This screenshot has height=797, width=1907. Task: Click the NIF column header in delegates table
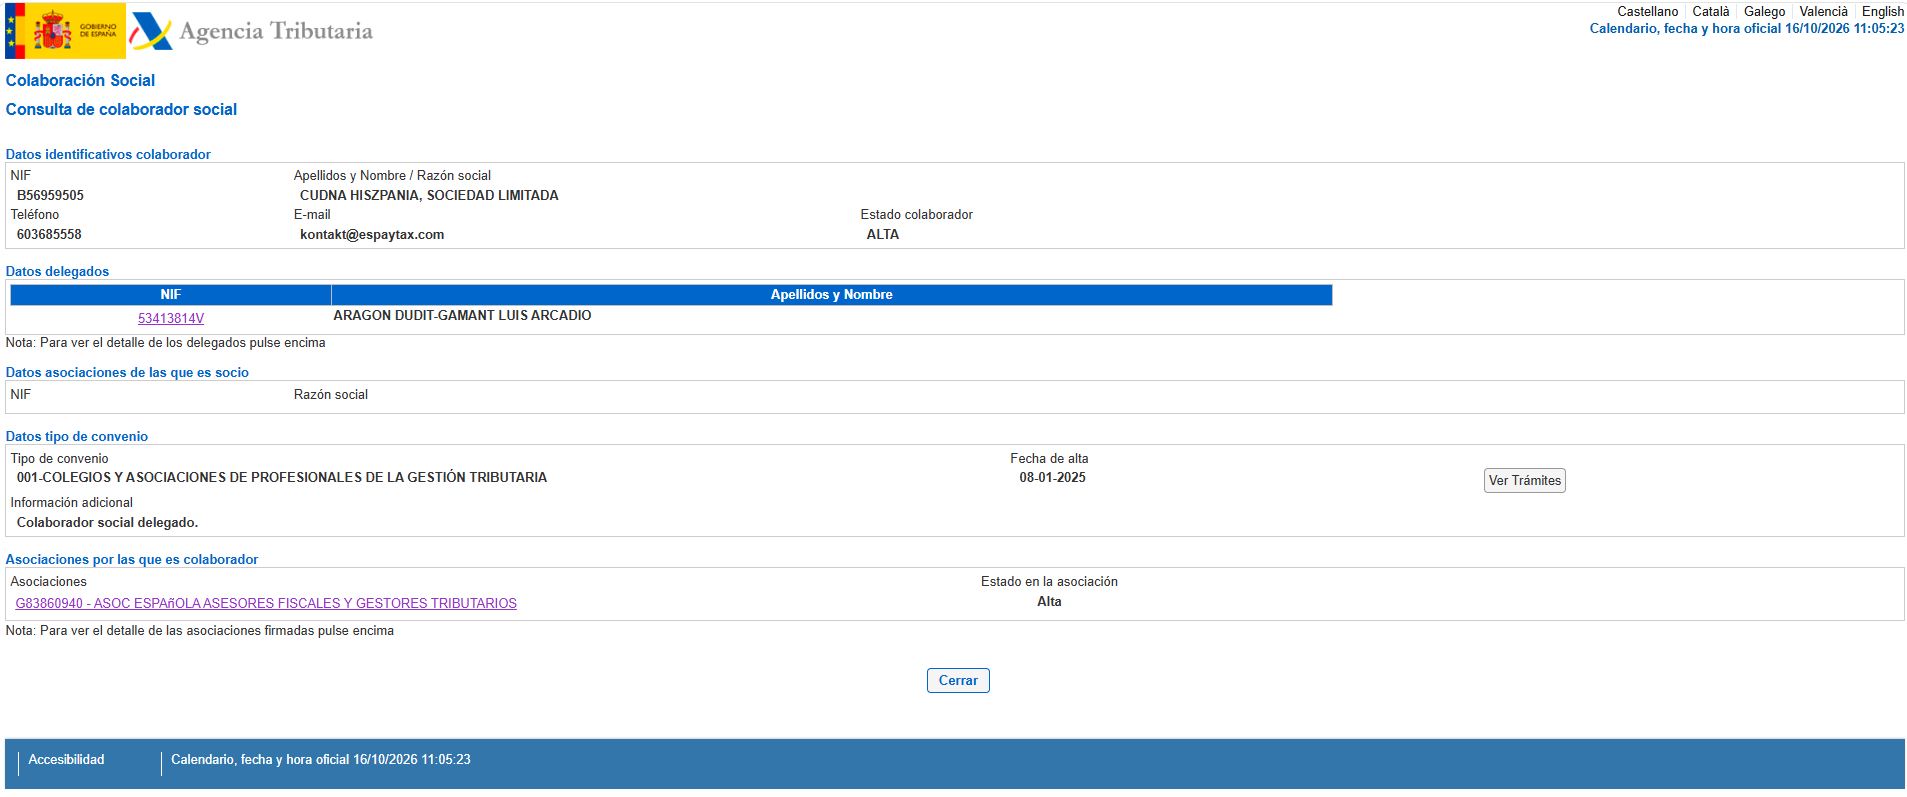point(171,295)
